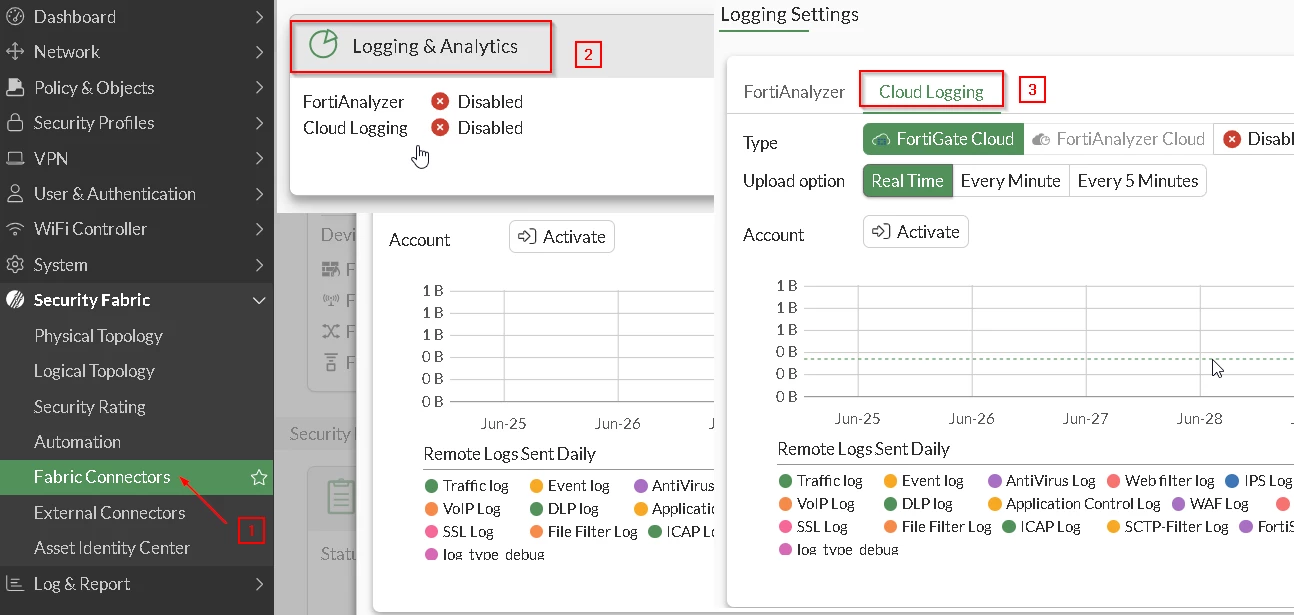
Task: Click the Security Profiles lock icon
Action: pyautogui.click(x=15, y=123)
